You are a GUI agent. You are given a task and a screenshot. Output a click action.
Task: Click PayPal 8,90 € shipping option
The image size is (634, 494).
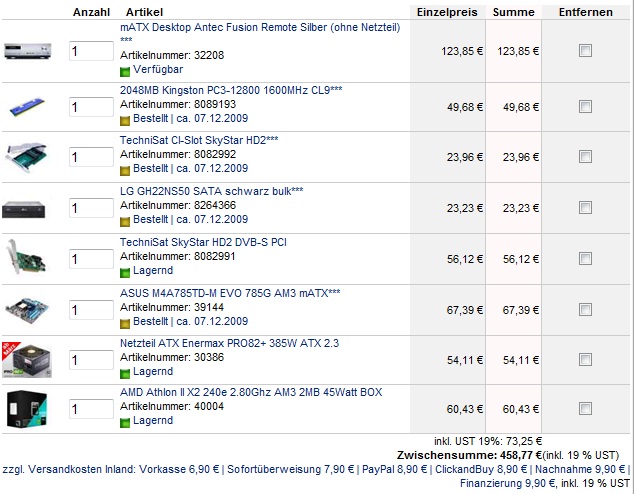click(x=394, y=469)
